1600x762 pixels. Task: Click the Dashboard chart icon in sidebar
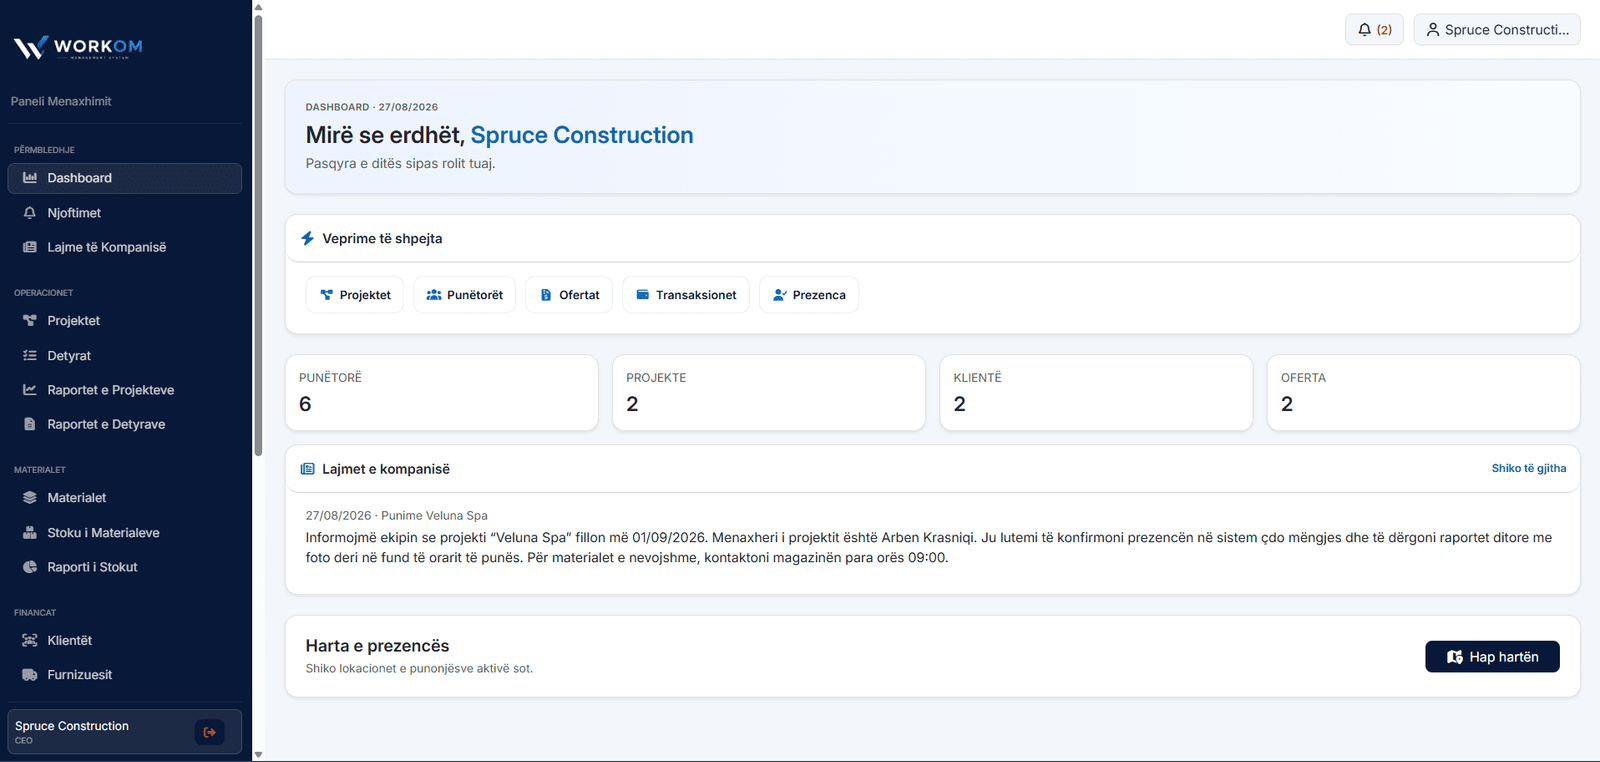pyautogui.click(x=30, y=178)
